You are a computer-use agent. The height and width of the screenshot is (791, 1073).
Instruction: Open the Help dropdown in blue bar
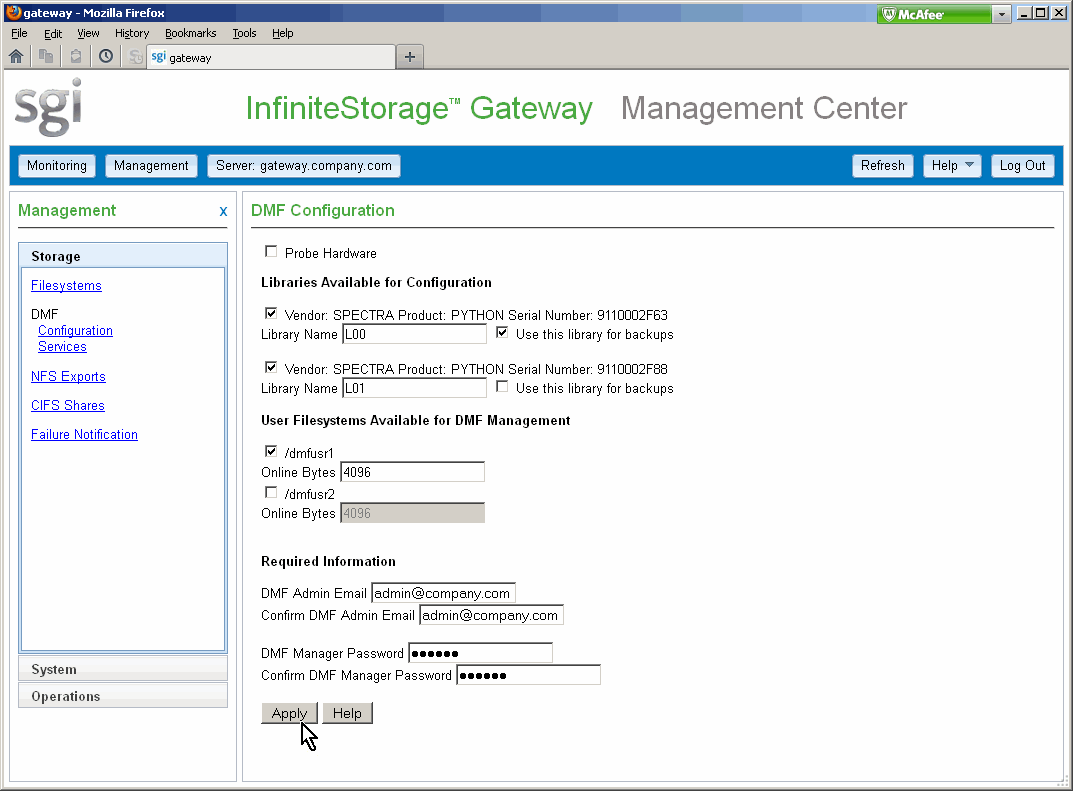(x=951, y=166)
